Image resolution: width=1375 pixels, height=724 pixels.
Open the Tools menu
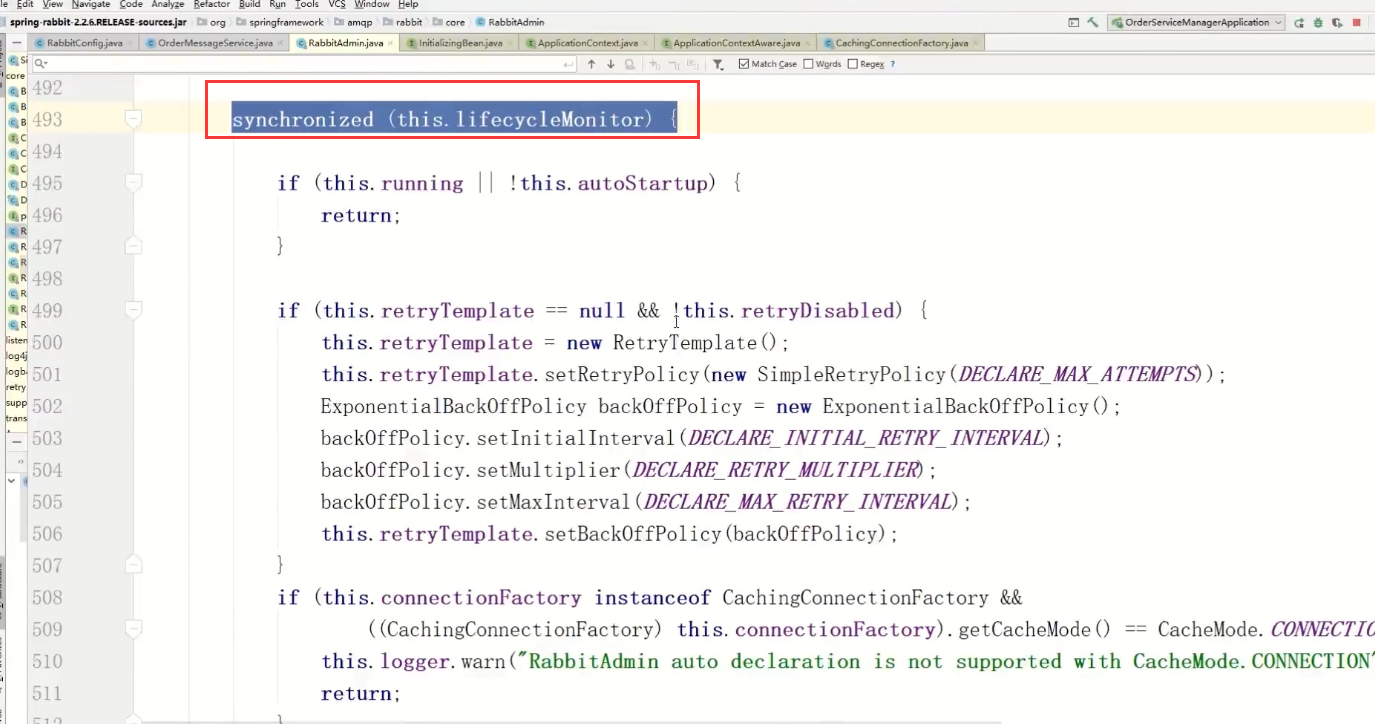pos(307,5)
